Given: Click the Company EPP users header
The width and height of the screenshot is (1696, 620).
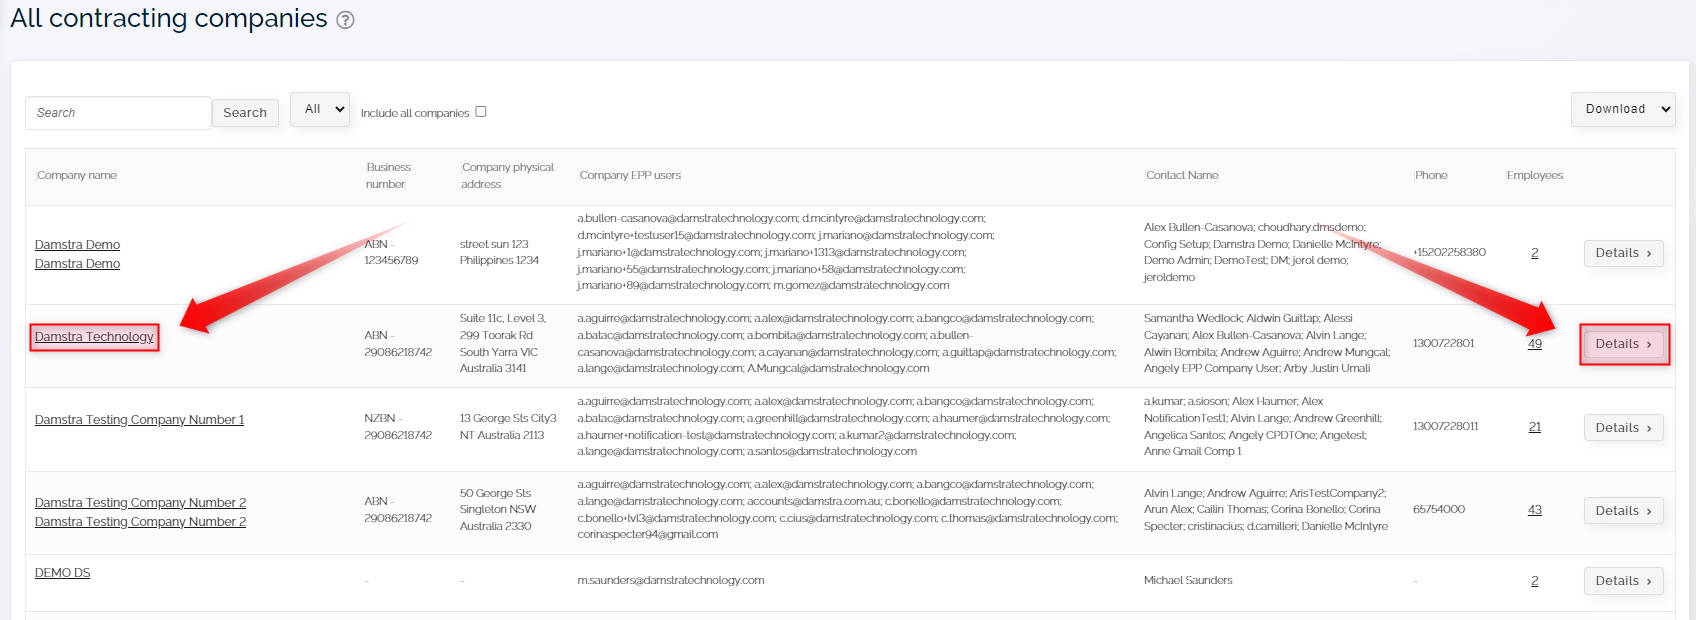Looking at the screenshot, I should pyautogui.click(x=630, y=175).
